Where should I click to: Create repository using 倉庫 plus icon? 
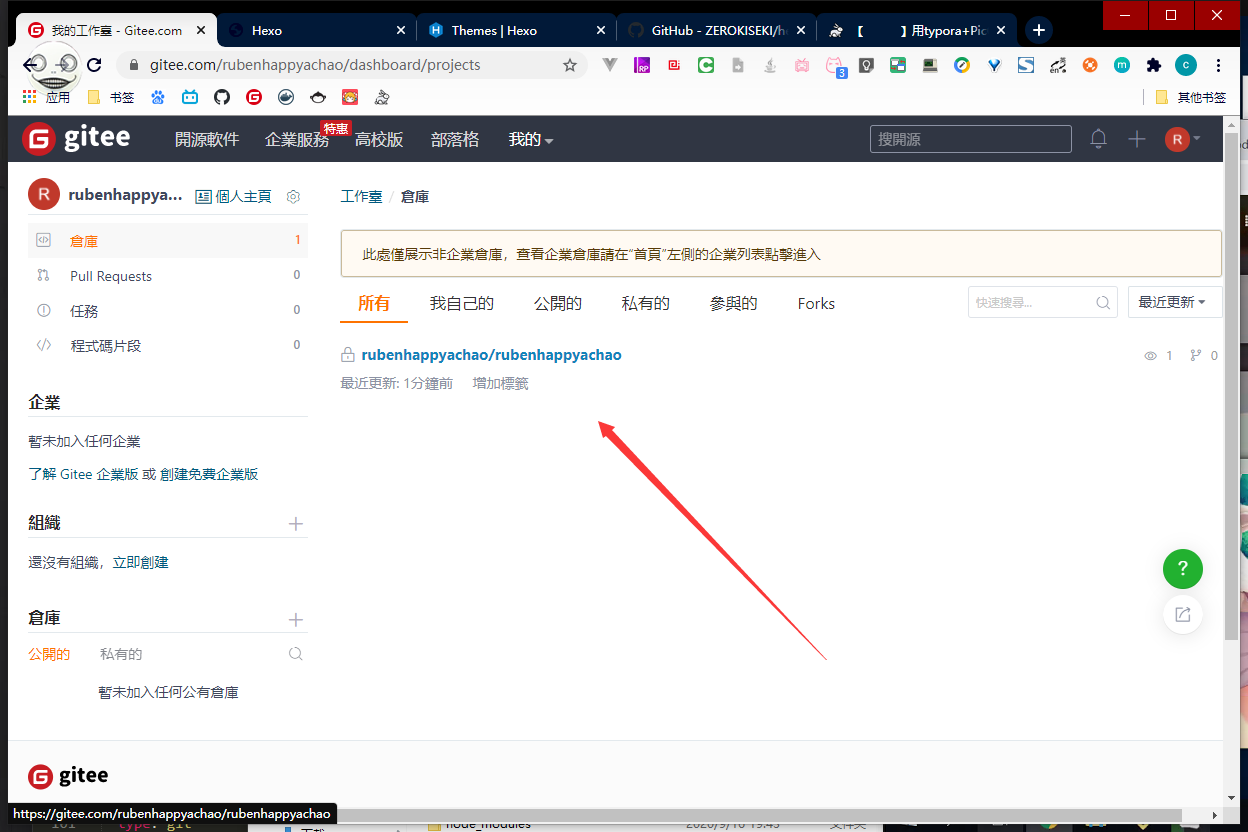tap(295, 620)
